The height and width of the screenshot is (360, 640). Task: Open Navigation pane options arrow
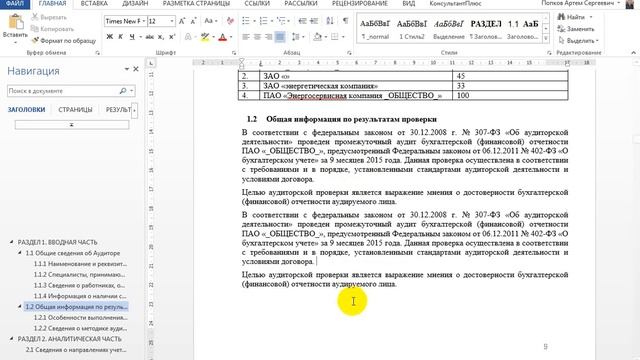point(127,69)
